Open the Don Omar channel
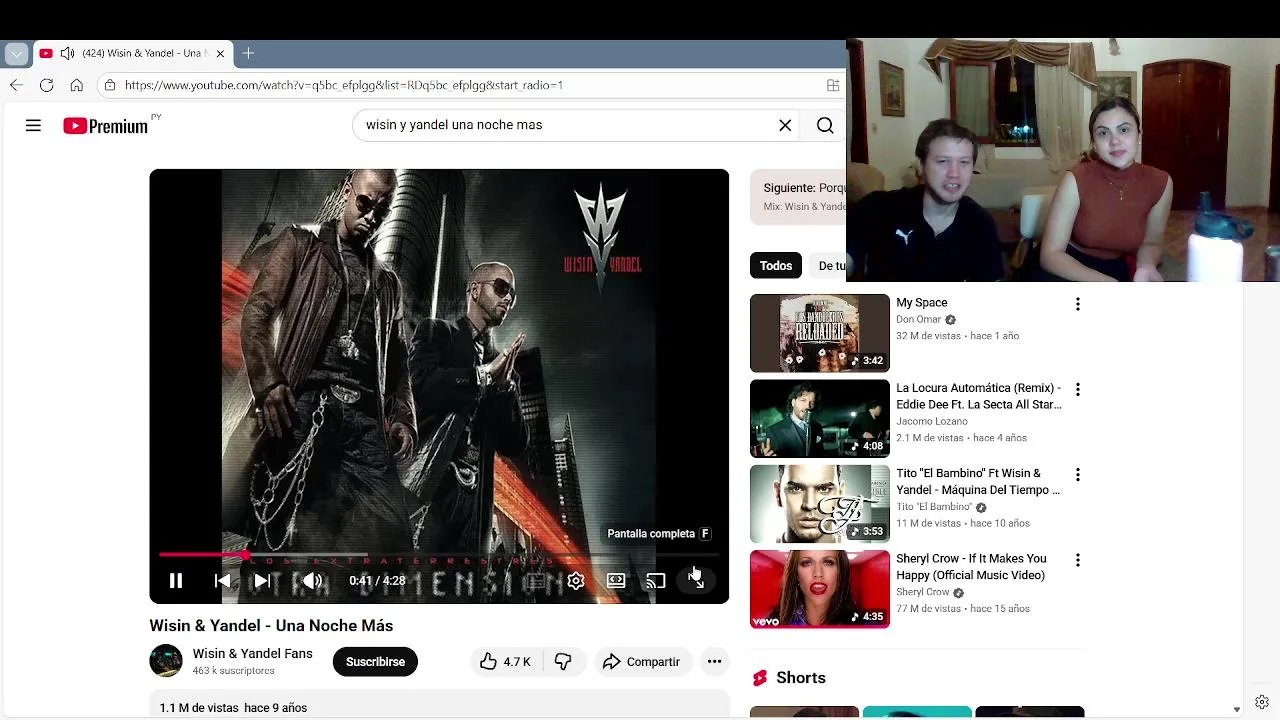The image size is (1280, 720). pos(918,320)
